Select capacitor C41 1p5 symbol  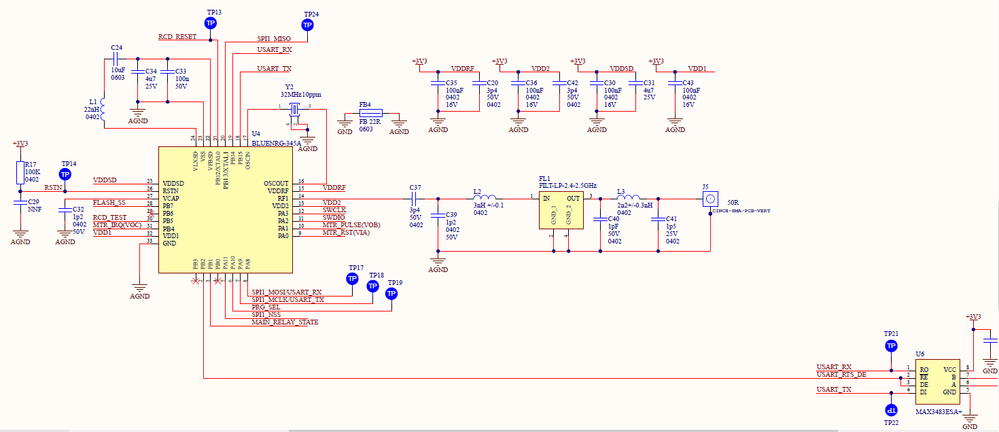[x=658, y=219]
